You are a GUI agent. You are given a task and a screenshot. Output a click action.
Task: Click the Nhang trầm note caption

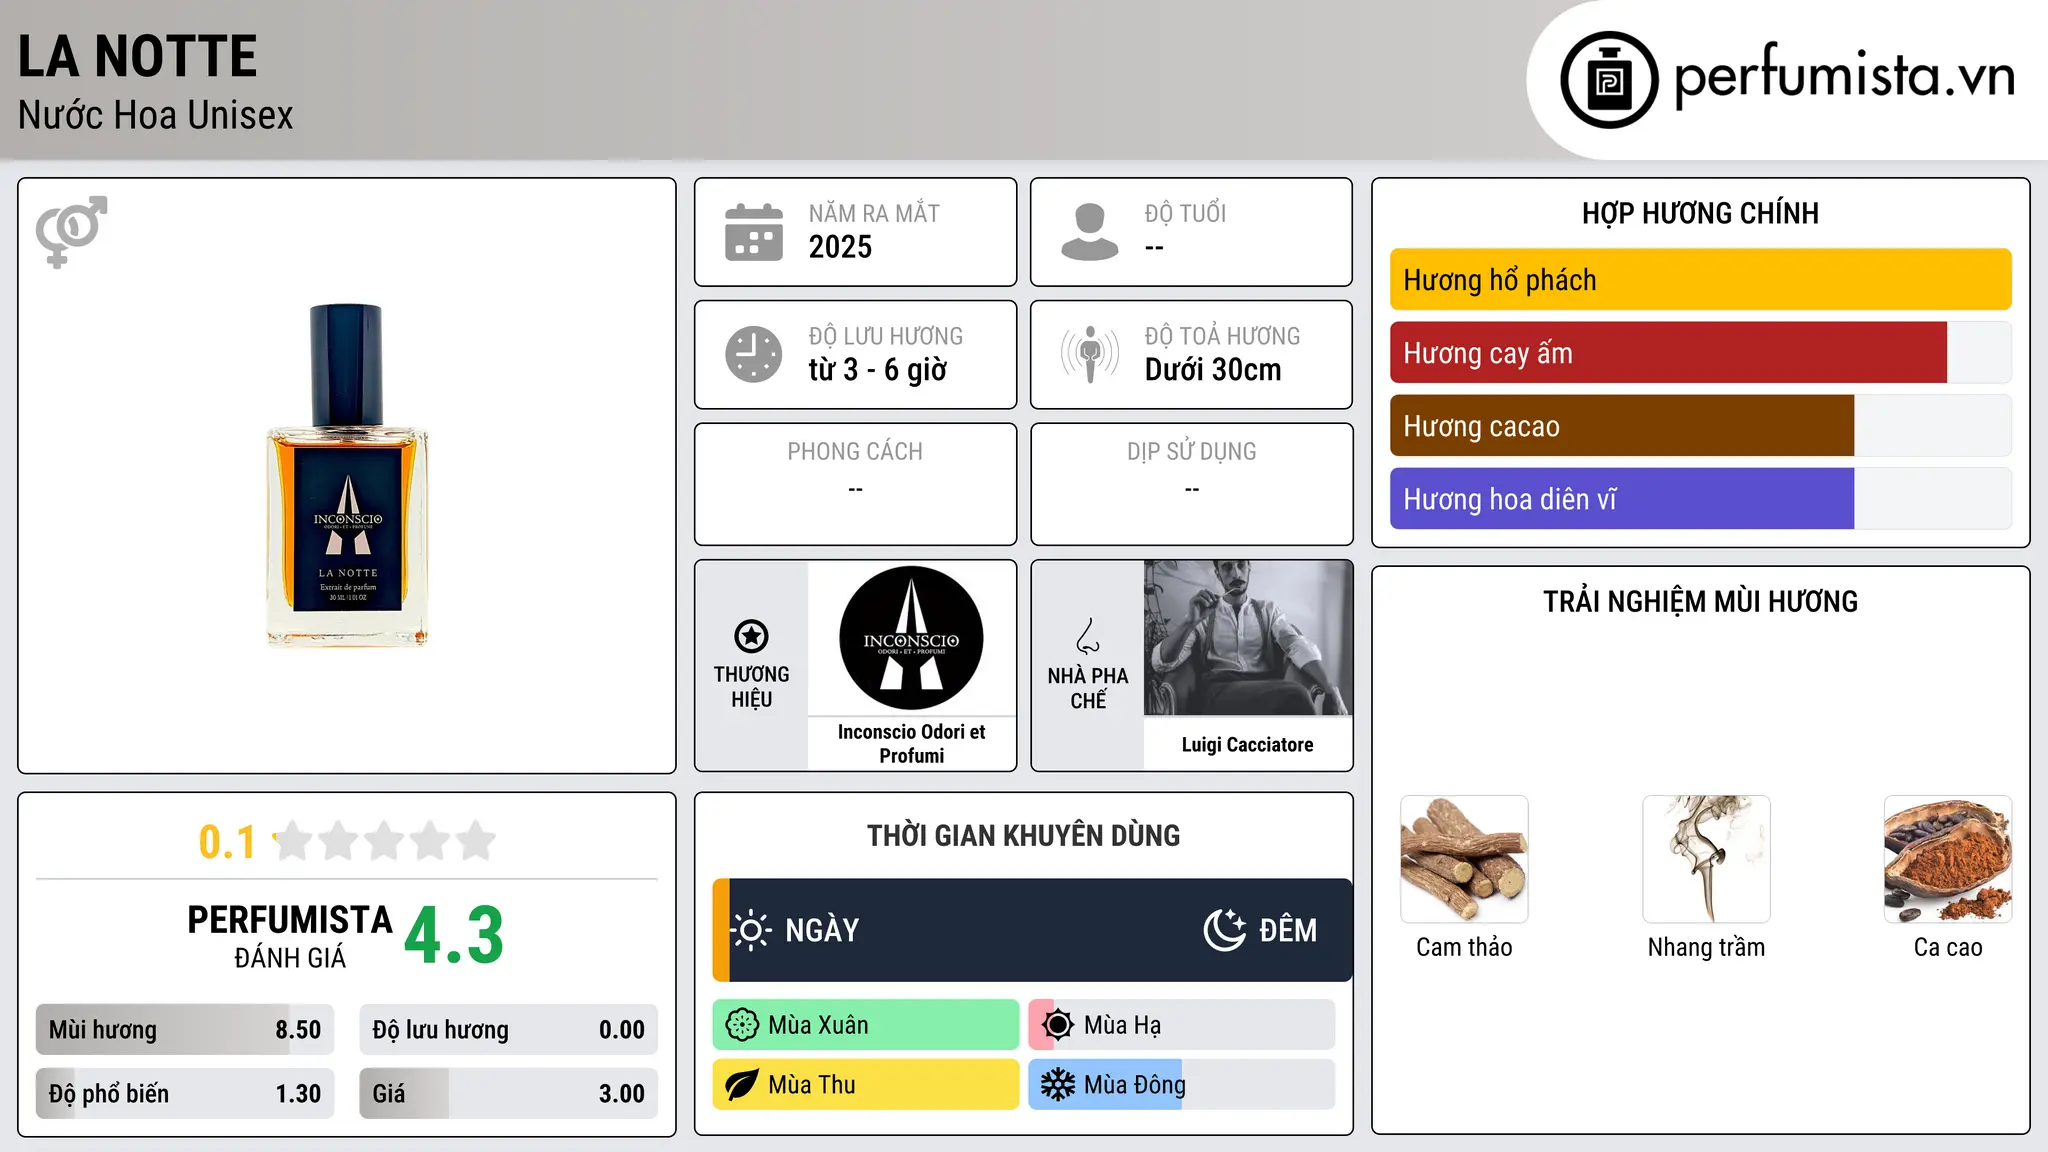point(1706,947)
